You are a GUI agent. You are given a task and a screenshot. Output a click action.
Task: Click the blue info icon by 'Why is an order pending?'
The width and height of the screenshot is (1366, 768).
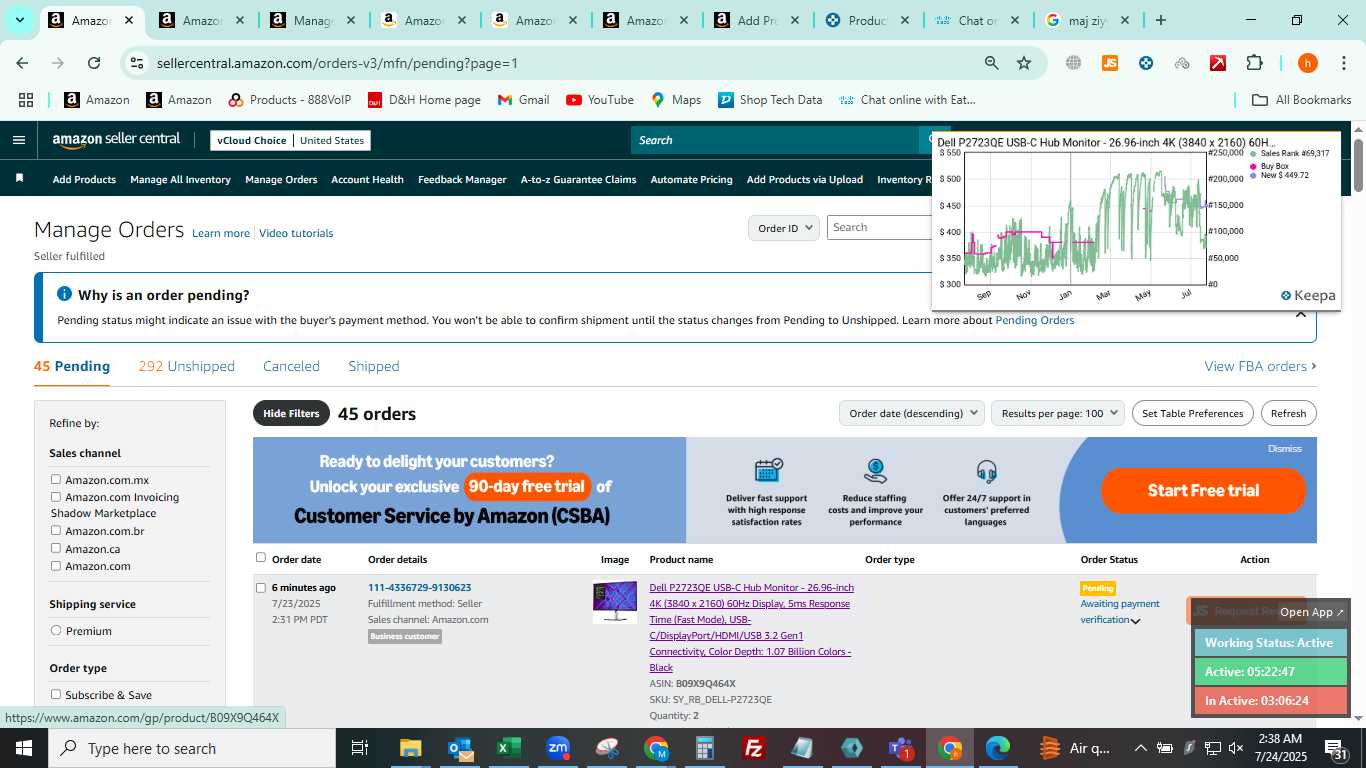coord(64,294)
